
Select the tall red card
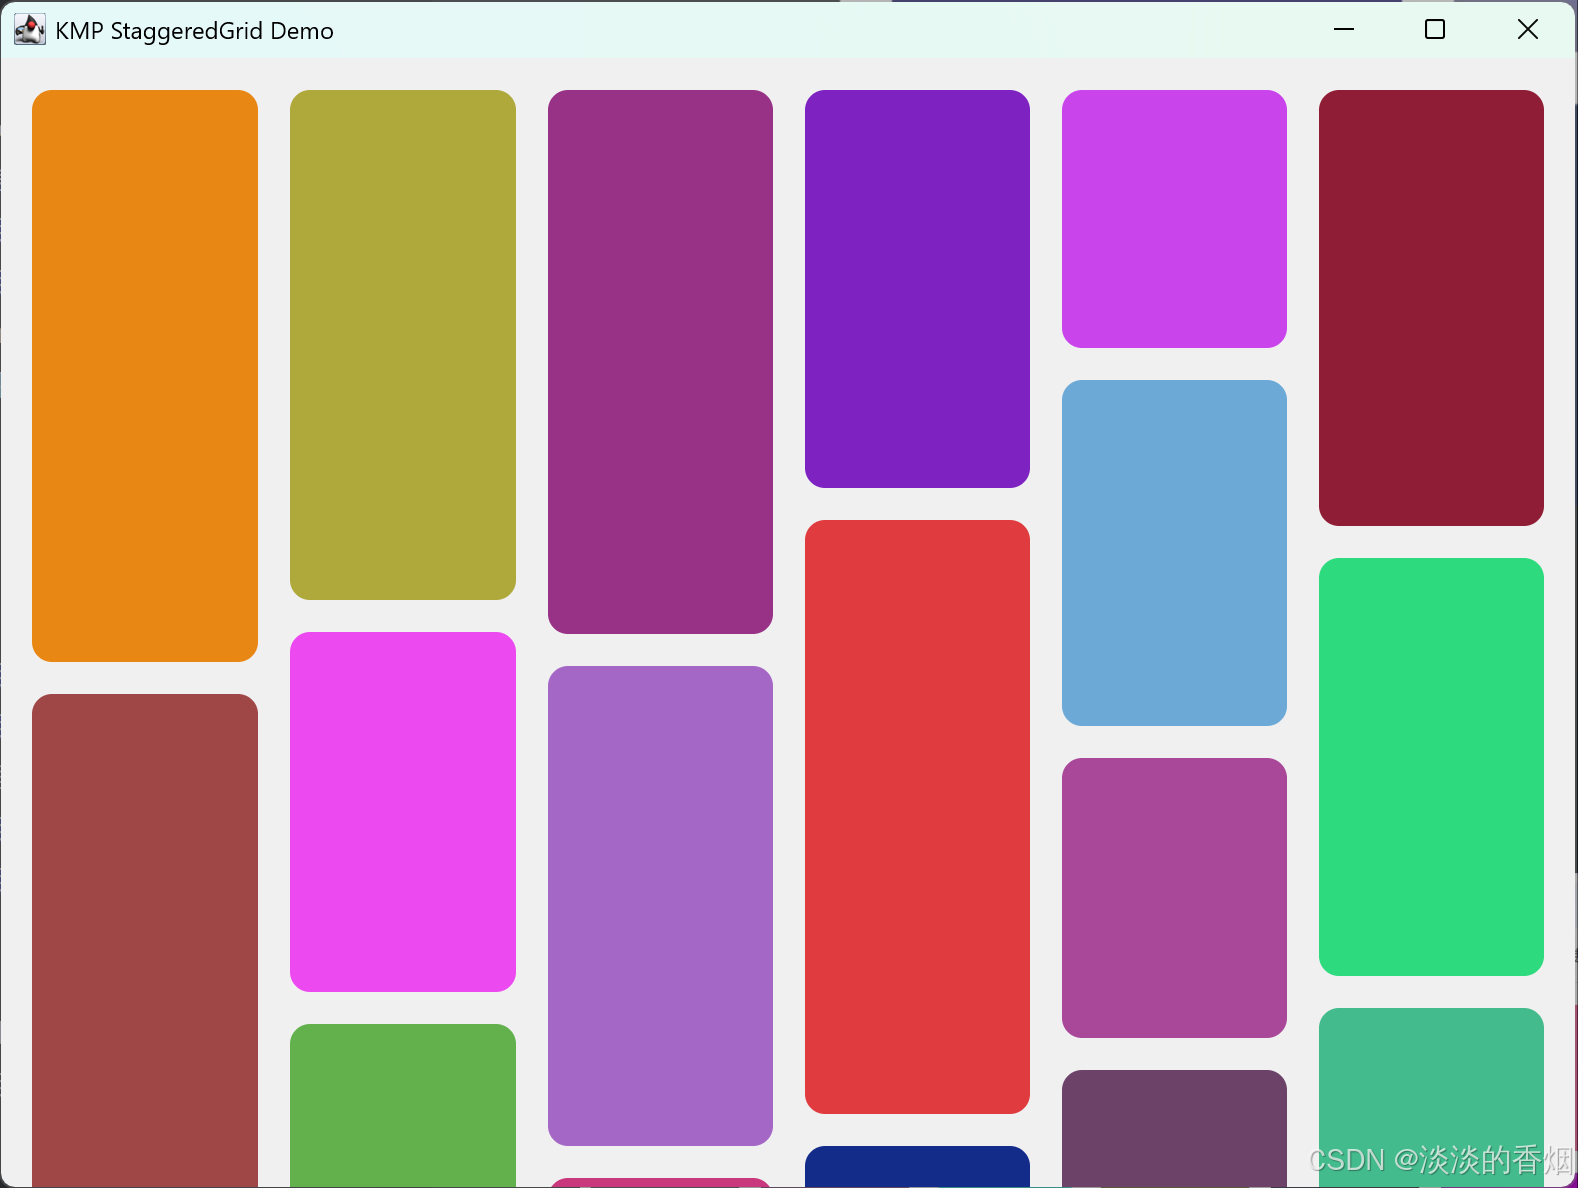[x=917, y=817]
